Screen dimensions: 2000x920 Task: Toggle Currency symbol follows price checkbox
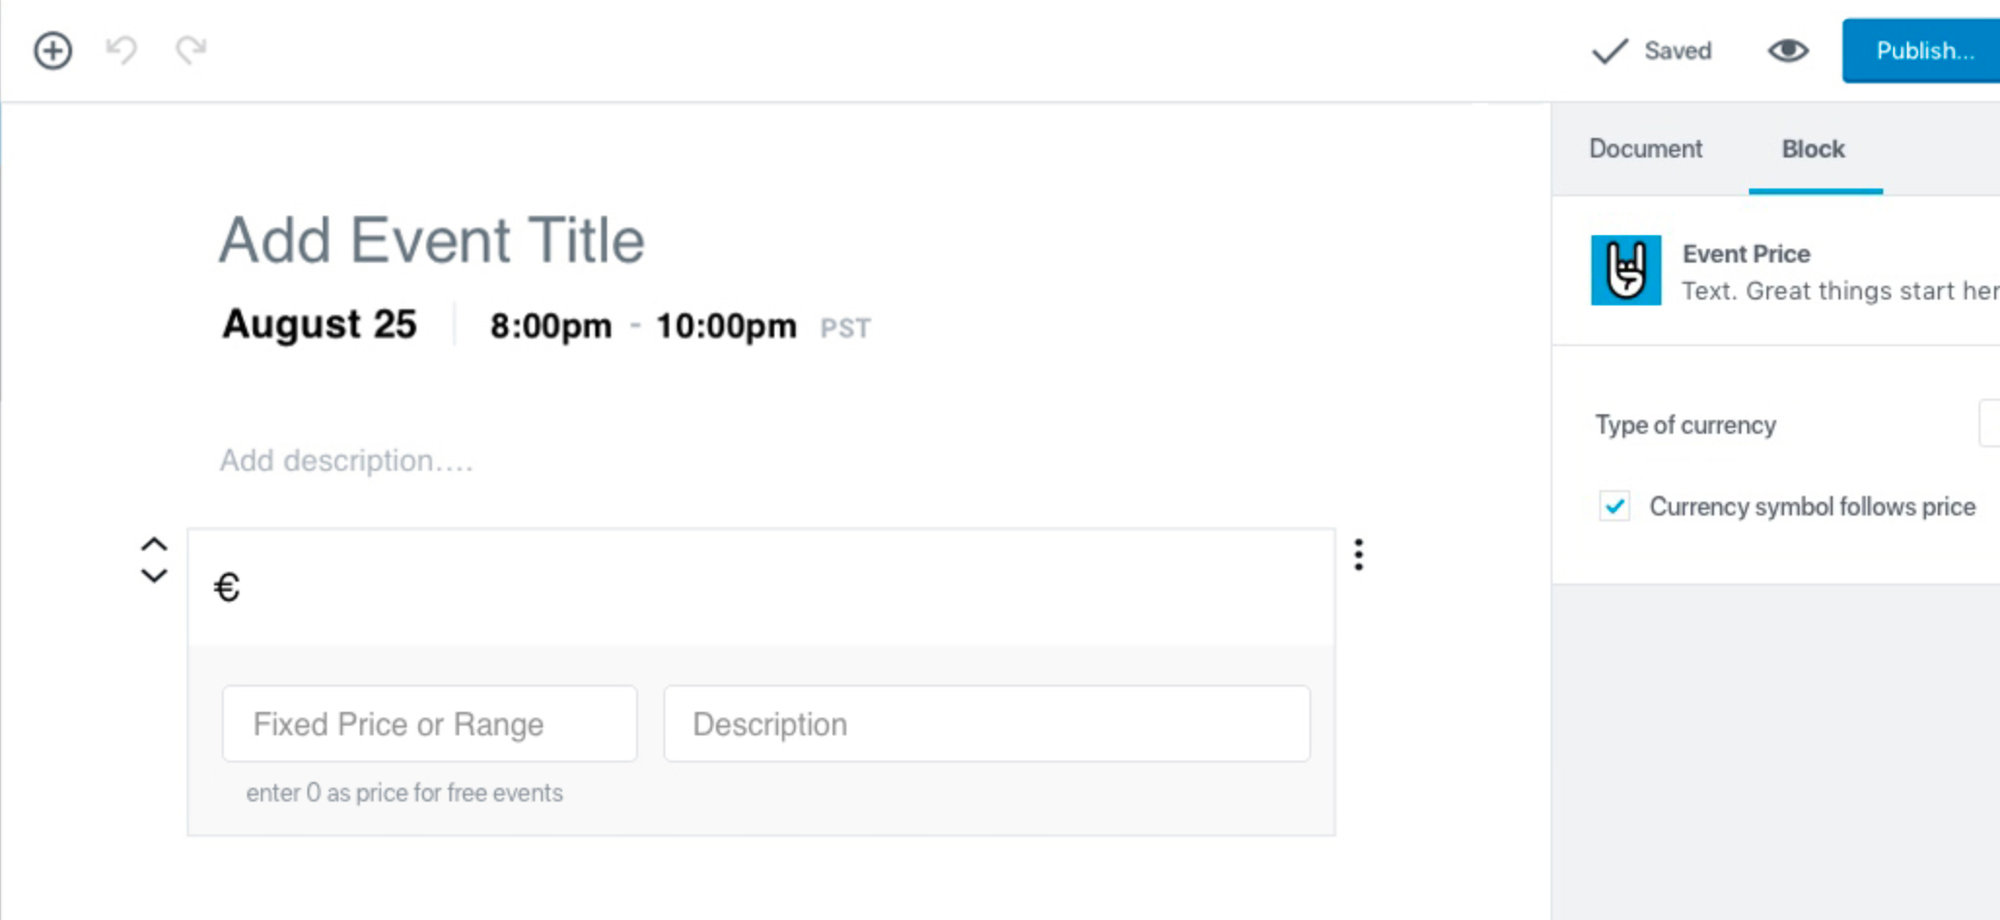tap(1614, 506)
